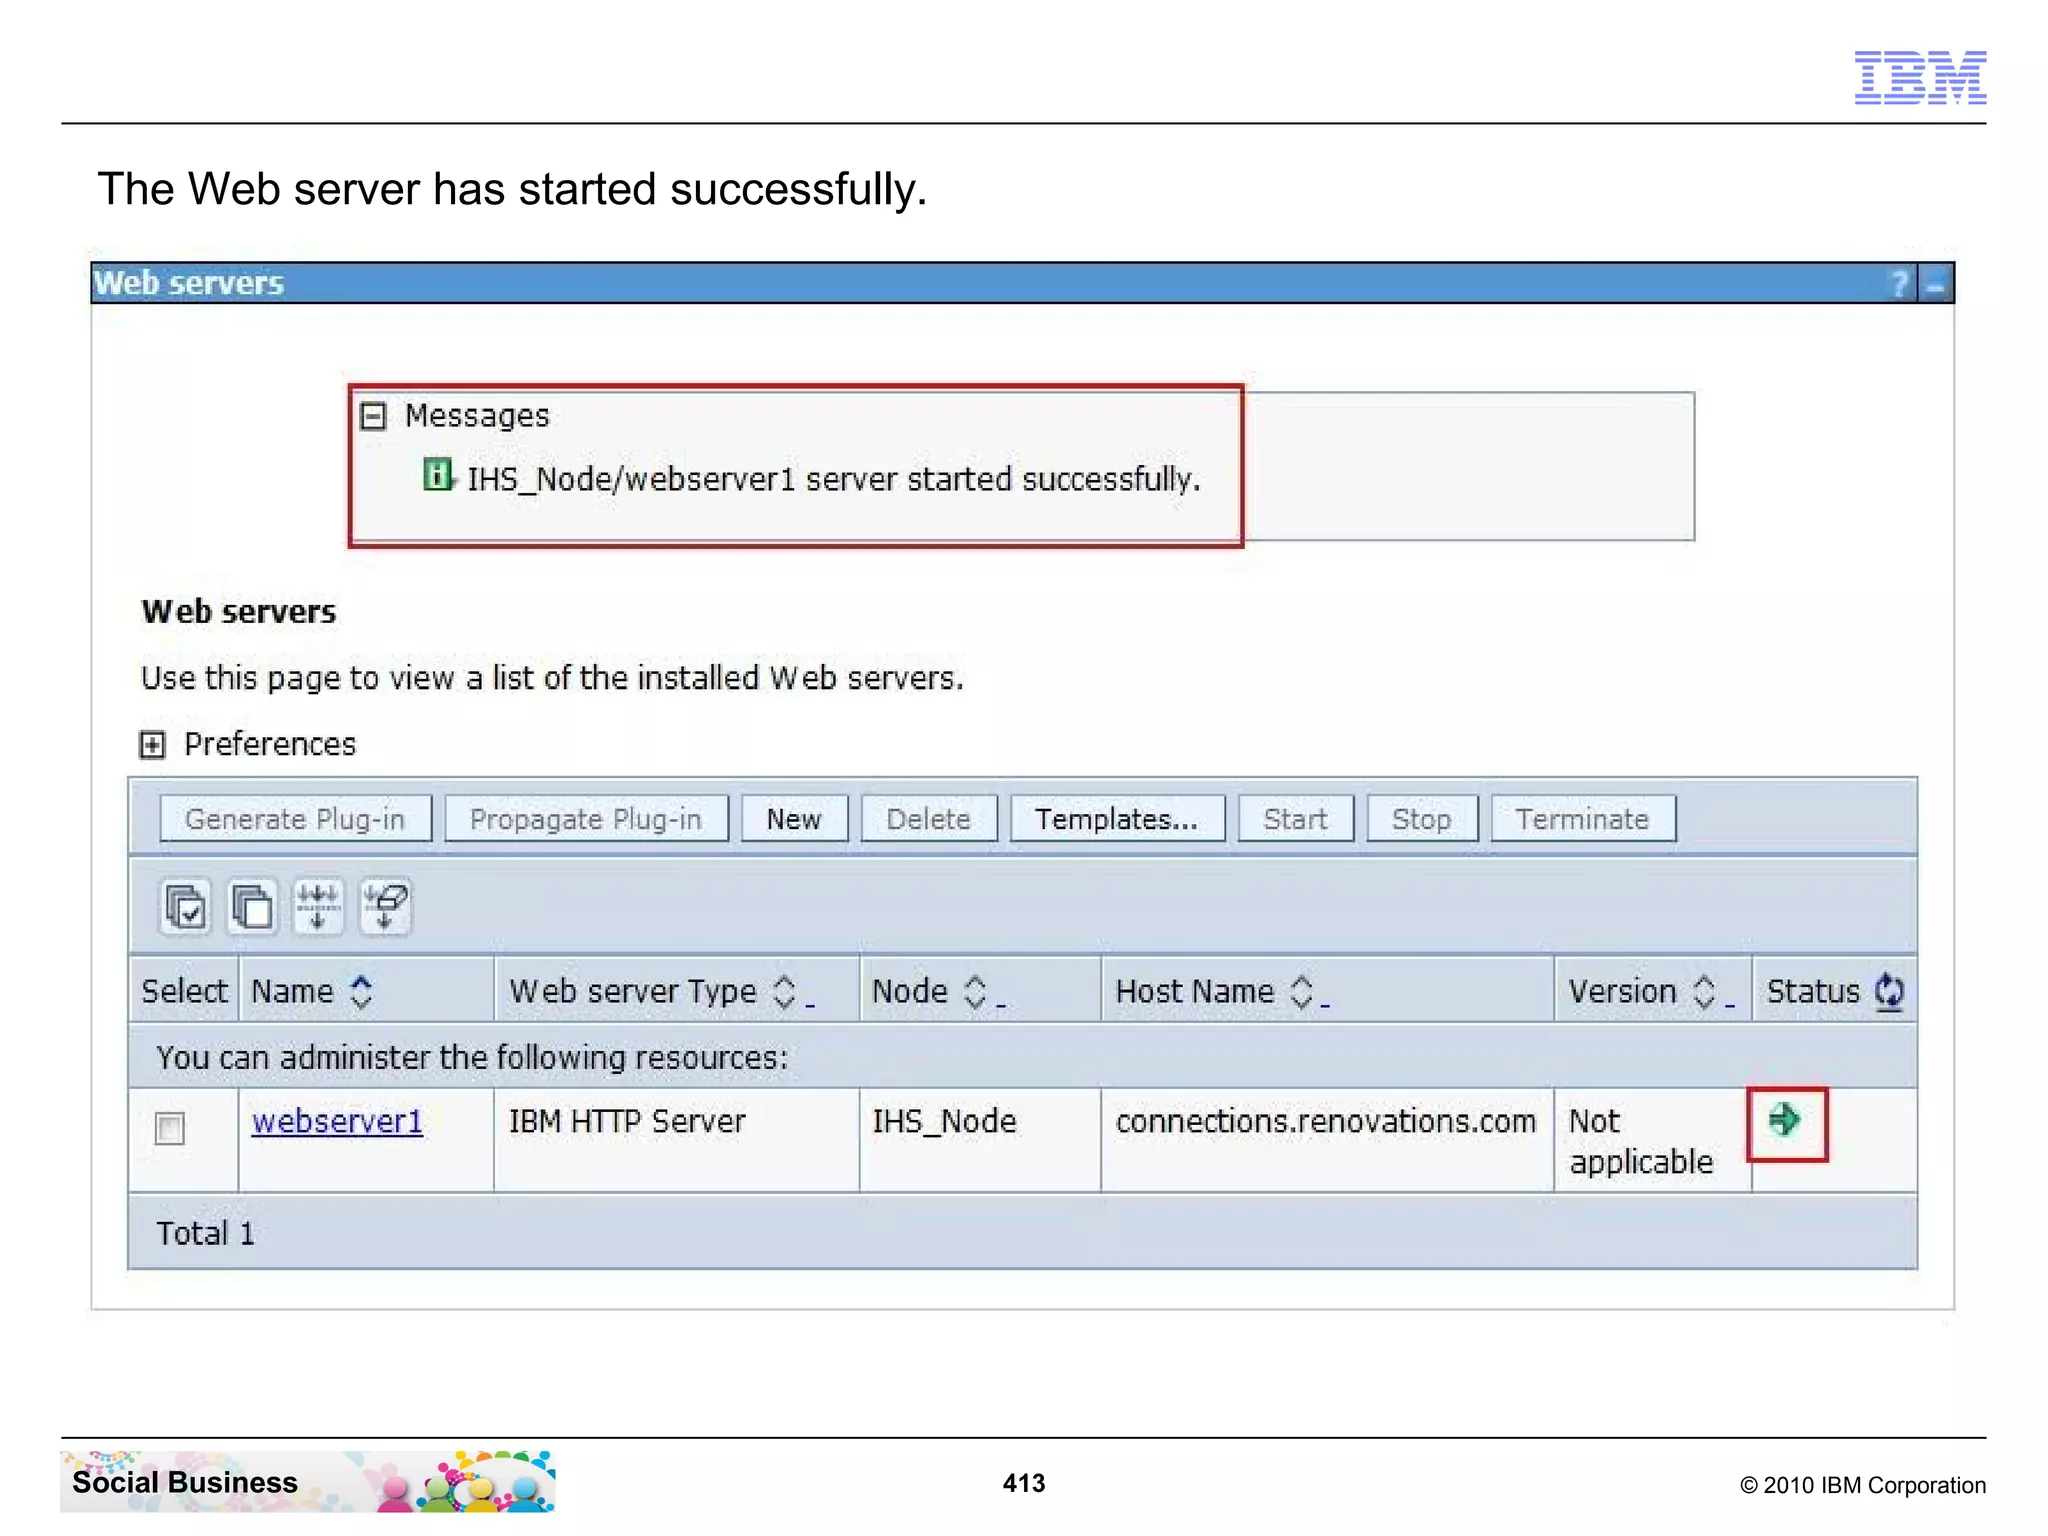Click the Select All rows icon
The image size is (2048, 1536).
185,907
